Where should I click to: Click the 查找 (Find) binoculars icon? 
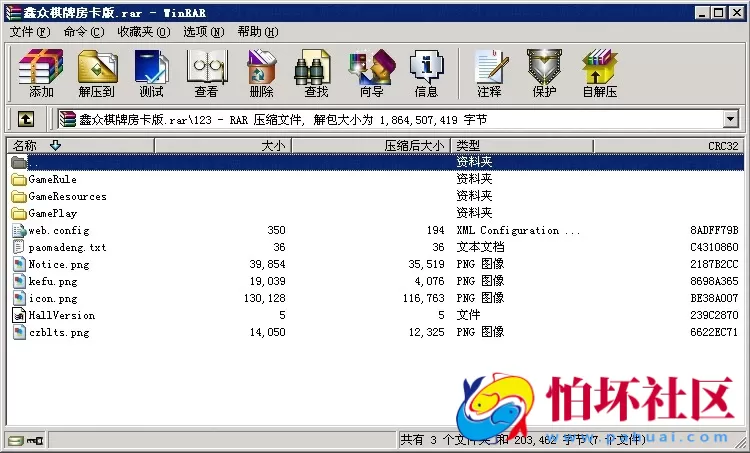coord(312,66)
